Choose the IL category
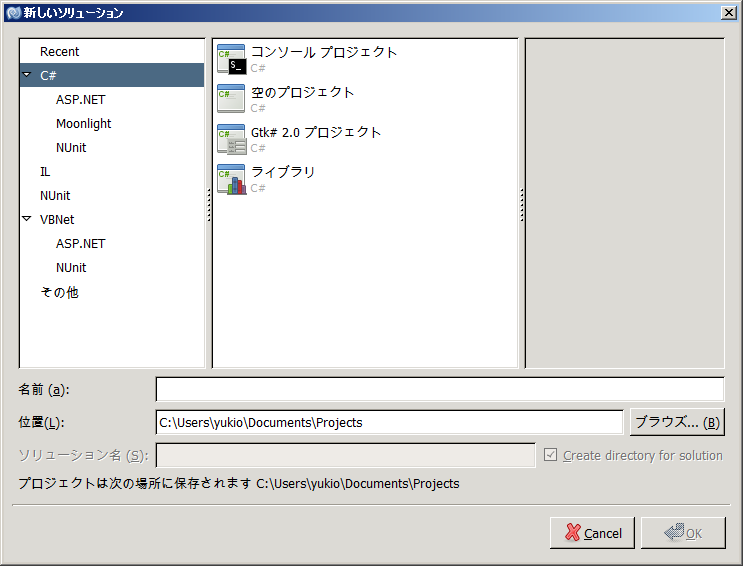The image size is (743, 566). [45, 171]
